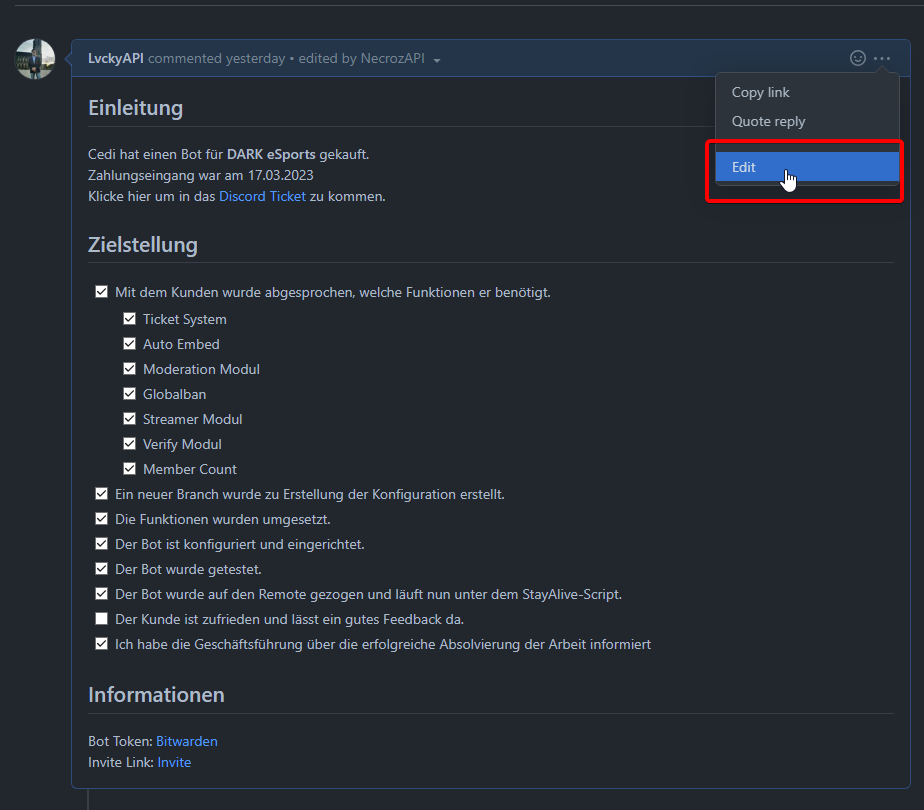Viewport: 924px width, 810px height.
Task: Open the emoji reaction picker
Action: coord(857,59)
